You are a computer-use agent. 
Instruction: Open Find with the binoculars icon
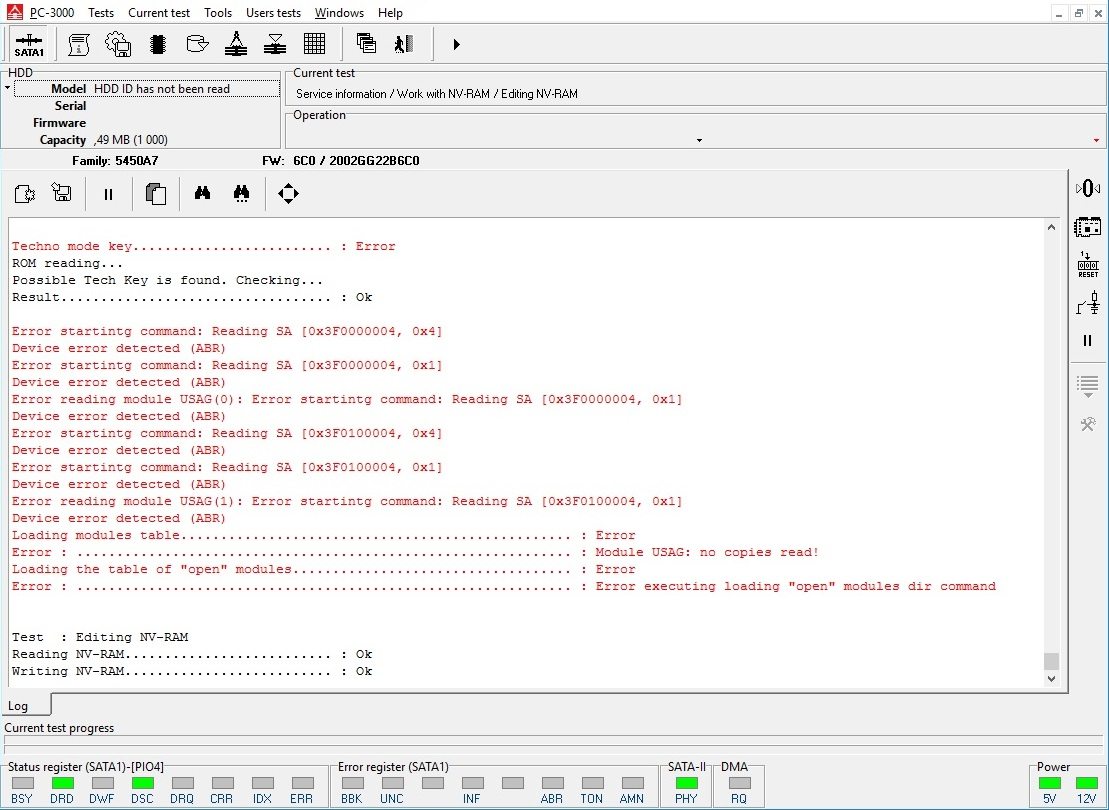click(x=202, y=193)
